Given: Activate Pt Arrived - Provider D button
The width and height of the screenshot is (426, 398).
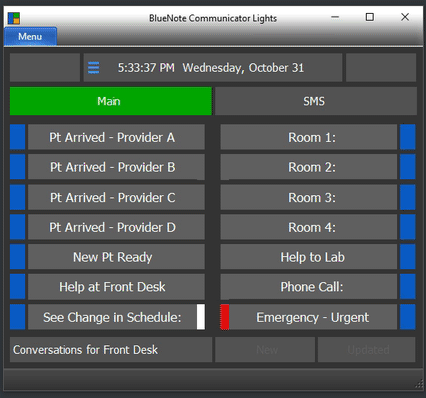Looking at the screenshot, I should click(116, 227).
